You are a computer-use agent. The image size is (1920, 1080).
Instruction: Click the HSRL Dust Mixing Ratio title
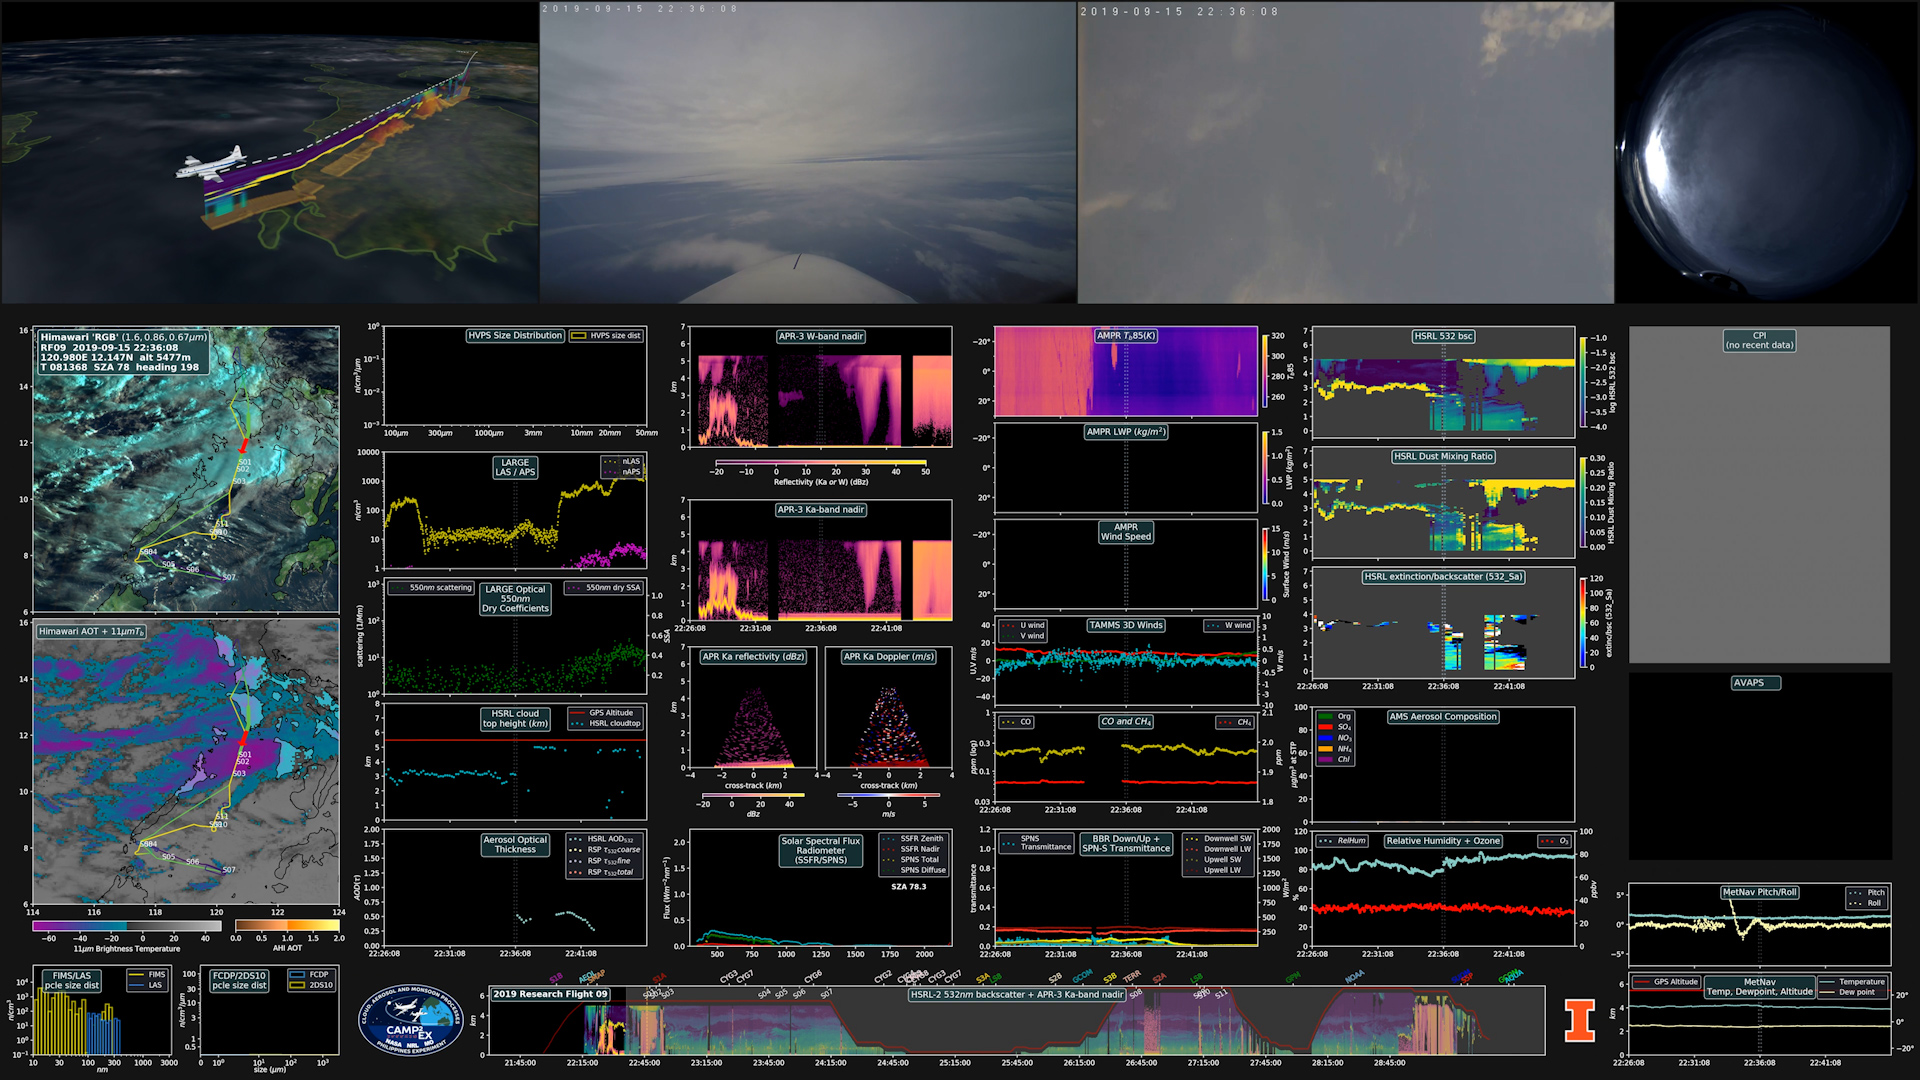tap(1443, 457)
